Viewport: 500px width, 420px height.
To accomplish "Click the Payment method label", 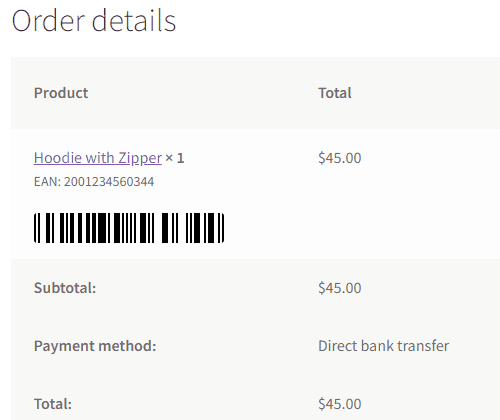I will point(95,346).
